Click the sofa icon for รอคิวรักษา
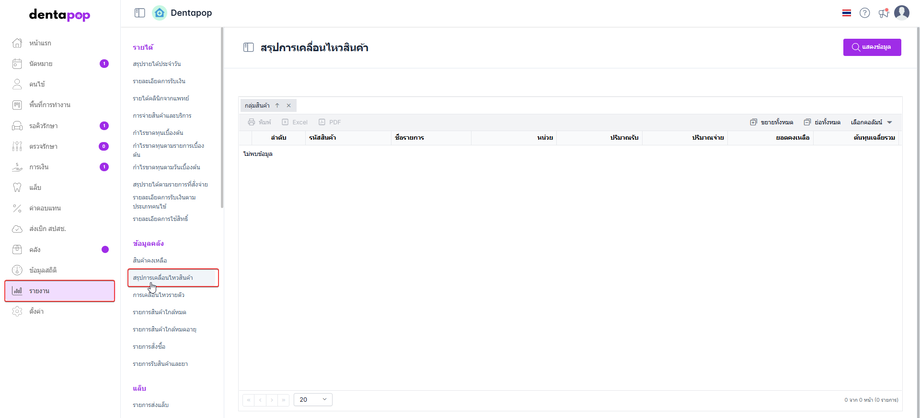 coord(17,126)
